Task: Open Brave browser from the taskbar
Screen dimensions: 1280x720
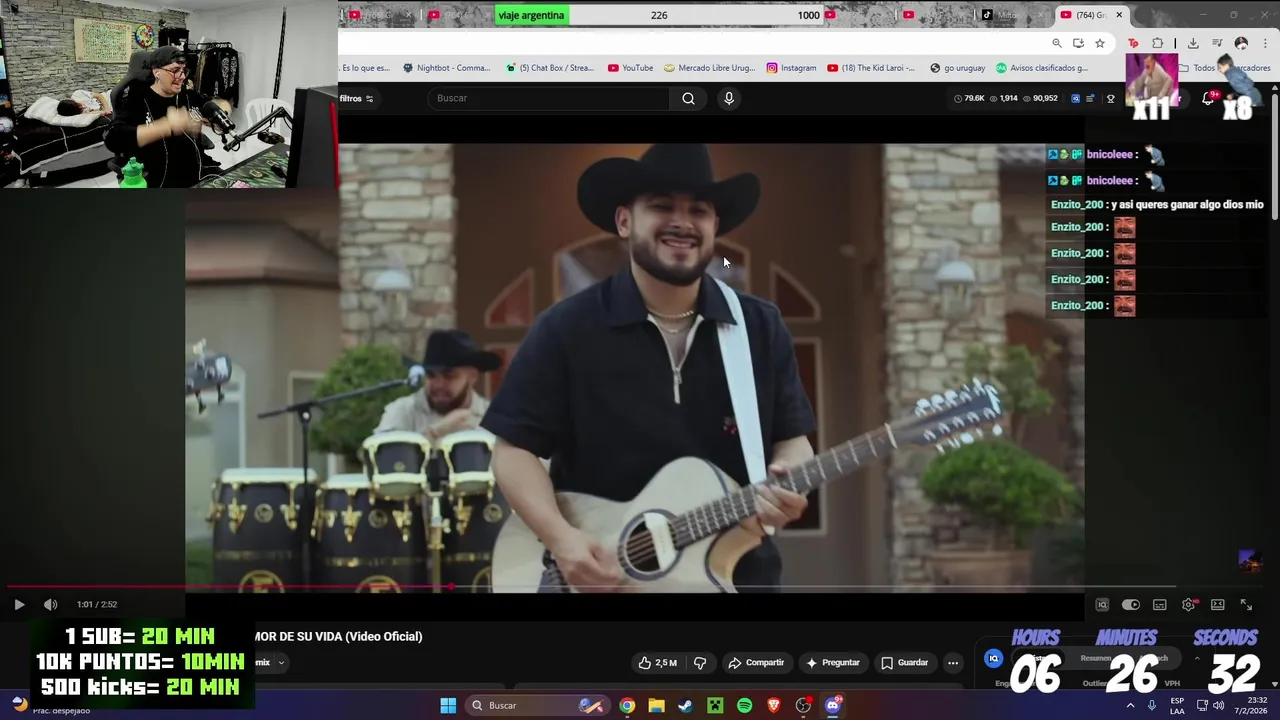Action: point(774,705)
